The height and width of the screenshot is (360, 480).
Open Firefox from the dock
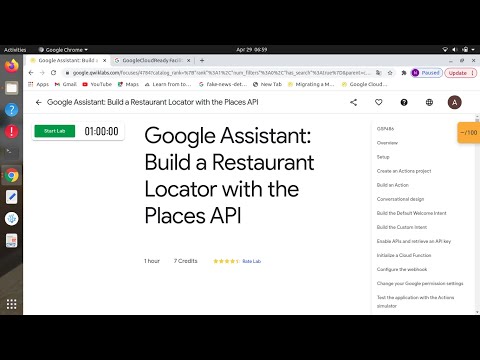tap(12, 66)
